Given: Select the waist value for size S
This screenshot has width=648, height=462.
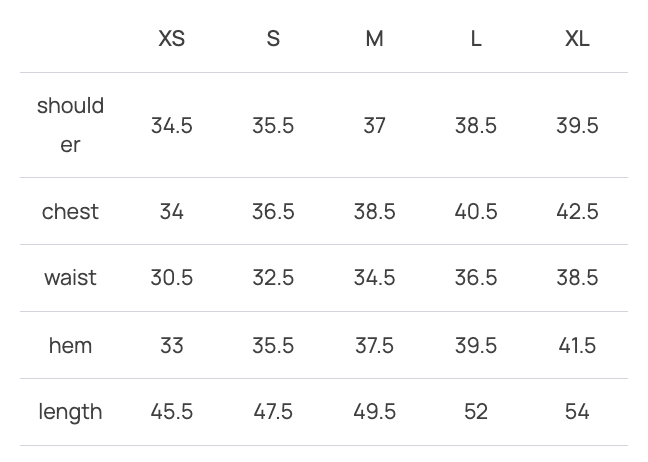Looking at the screenshot, I should coord(273,277).
